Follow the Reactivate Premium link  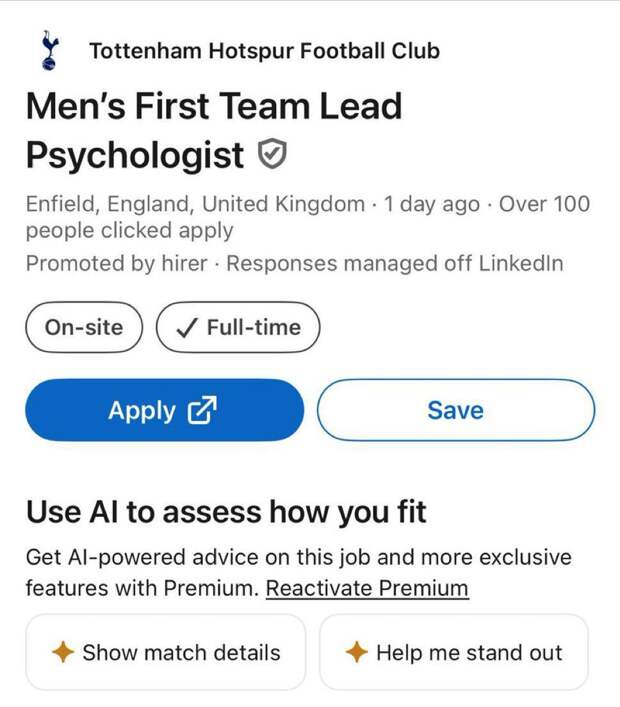point(367,588)
